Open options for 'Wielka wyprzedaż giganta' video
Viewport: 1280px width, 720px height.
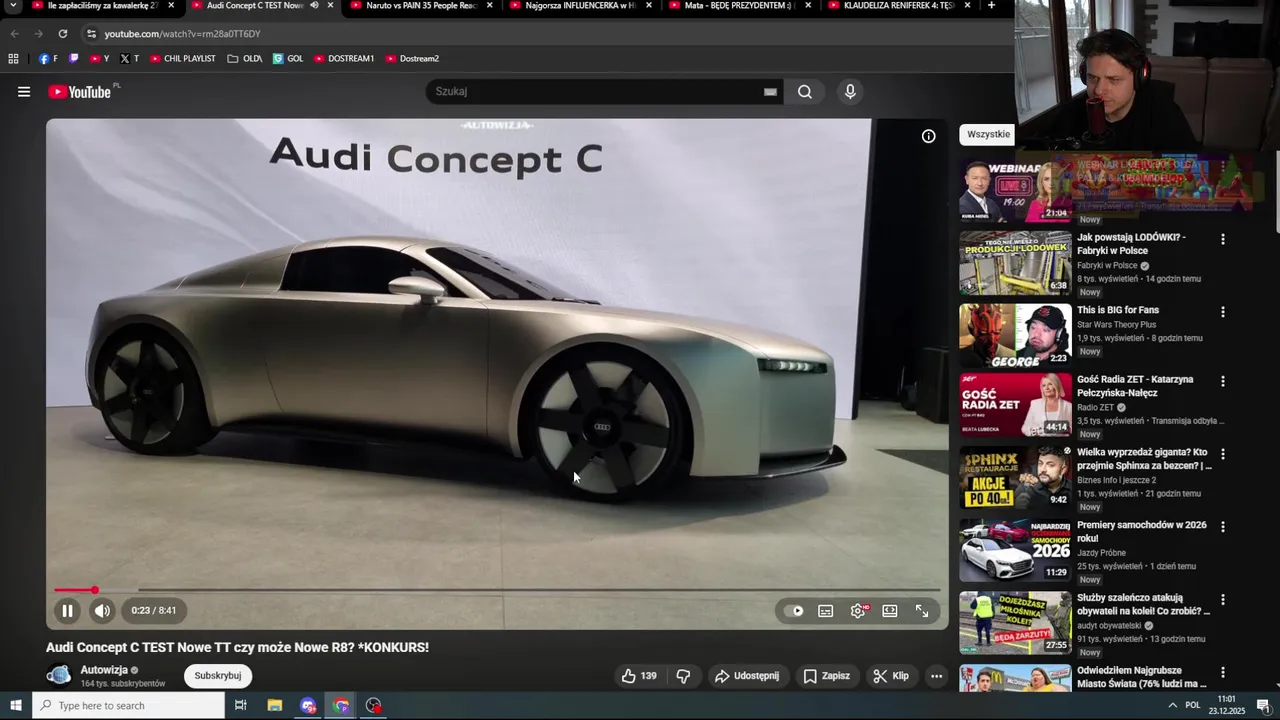(x=1222, y=454)
